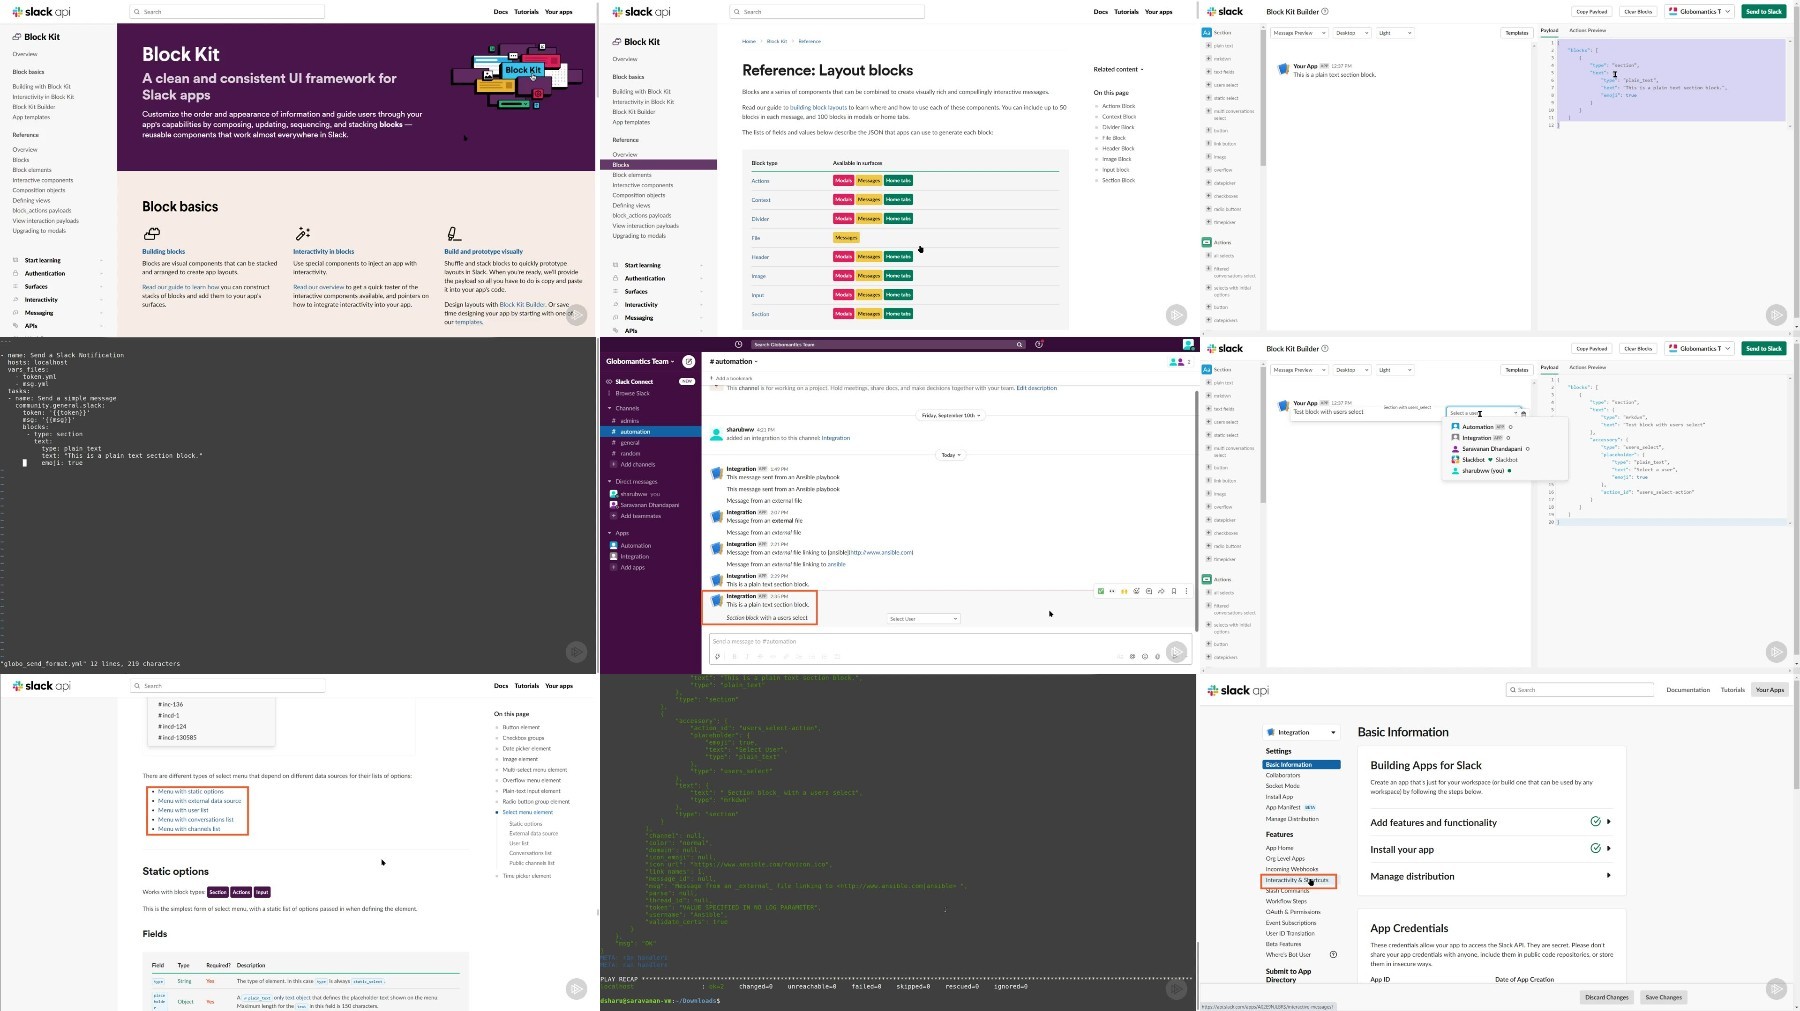This screenshot has height=1011, width=1800.
Task: Click plus icon beside Add channels
Action: 614,464
